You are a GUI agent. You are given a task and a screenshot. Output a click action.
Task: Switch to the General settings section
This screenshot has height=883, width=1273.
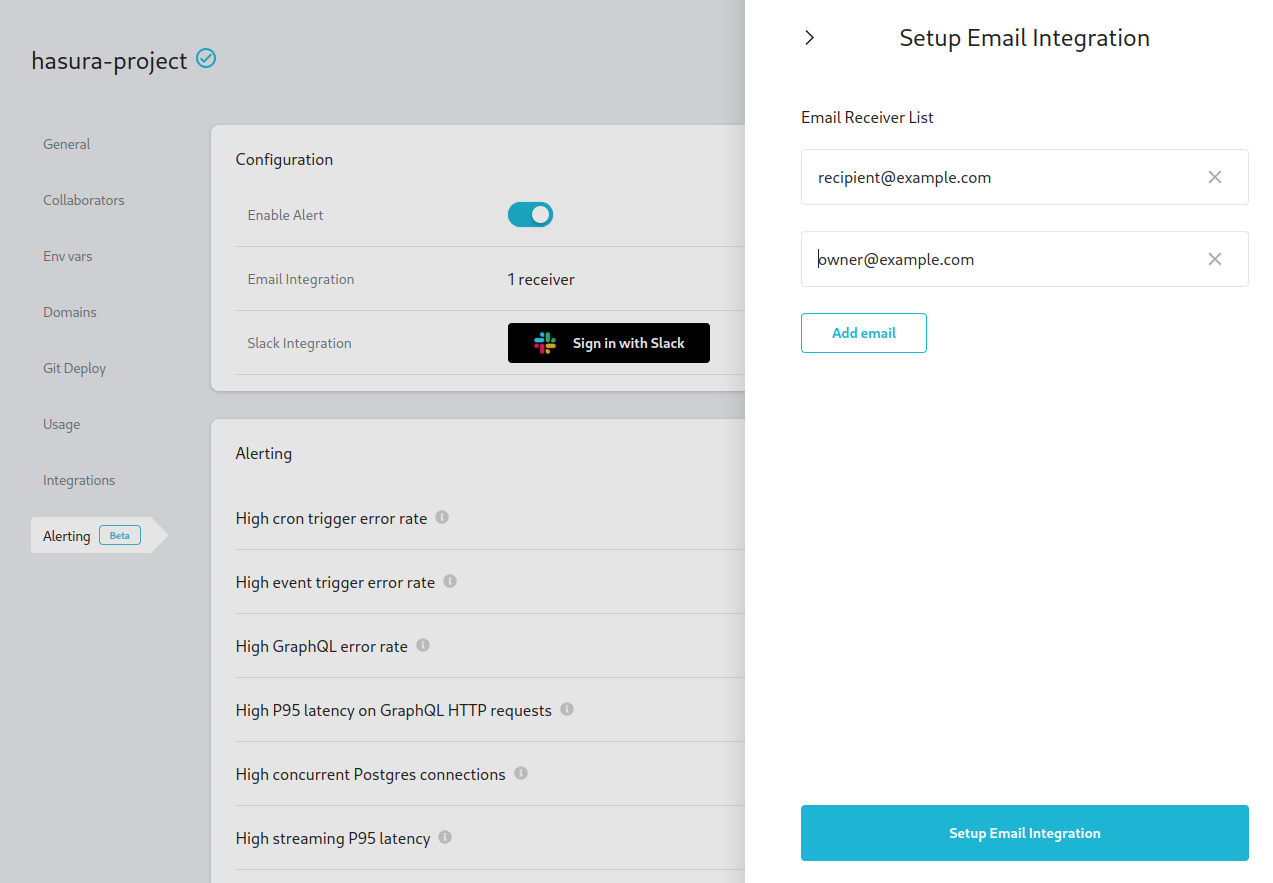coord(66,144)
